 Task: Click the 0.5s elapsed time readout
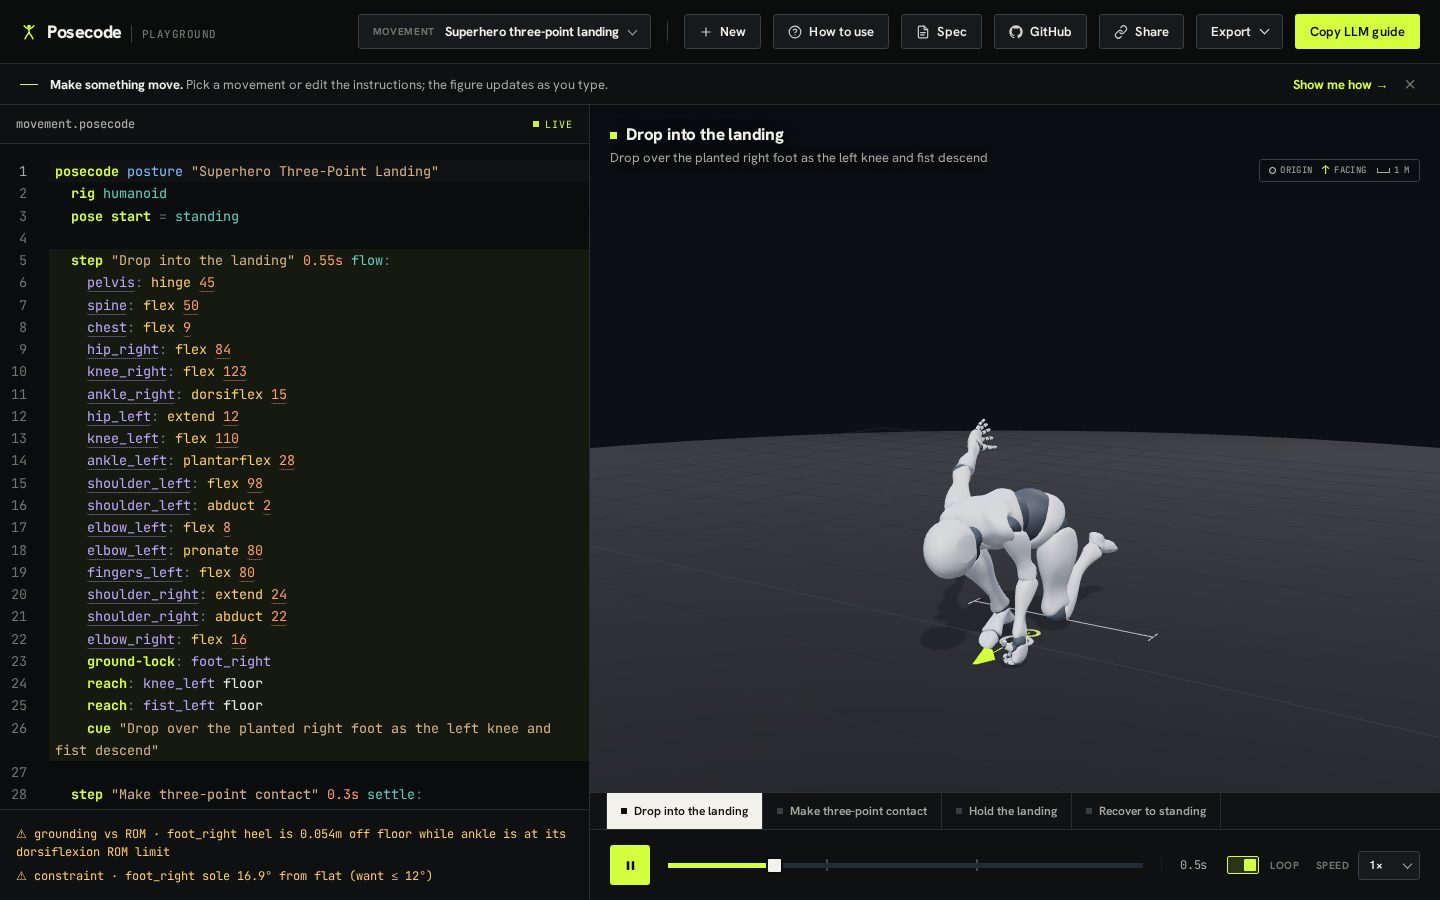[1193, 865]
